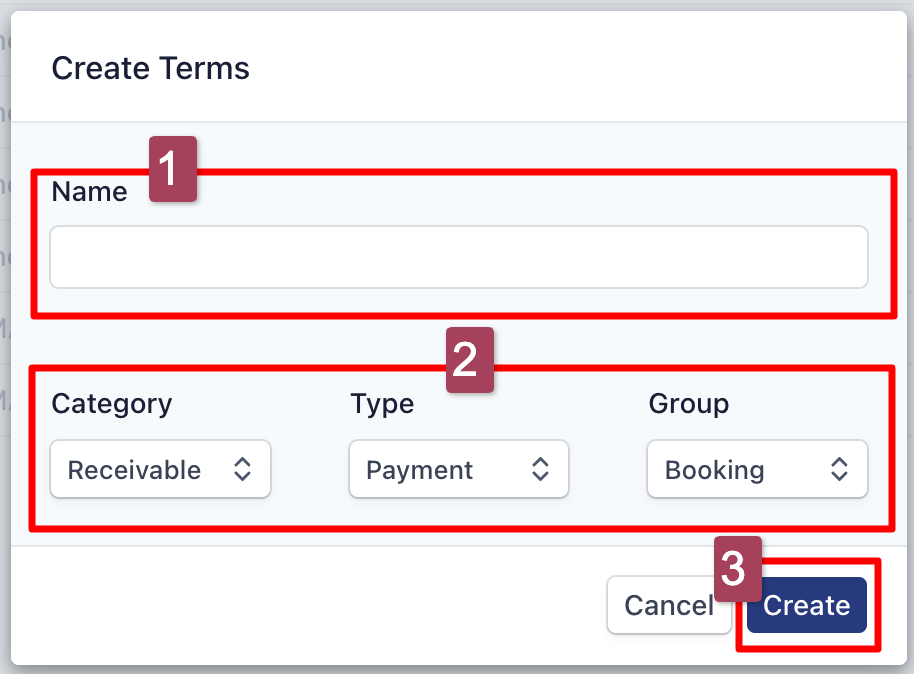Click the chevron arrows beside Booking
The width and height of the screenshot is (914, 674).
pyautogui.click(x=839, y=470)
